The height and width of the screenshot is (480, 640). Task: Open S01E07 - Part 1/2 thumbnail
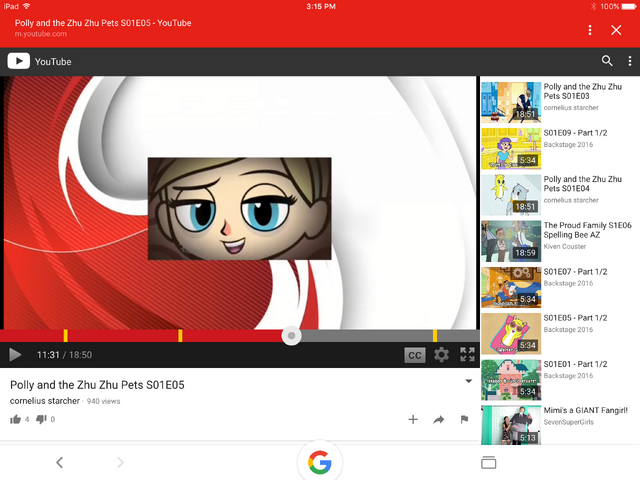(x=511, y=287)
